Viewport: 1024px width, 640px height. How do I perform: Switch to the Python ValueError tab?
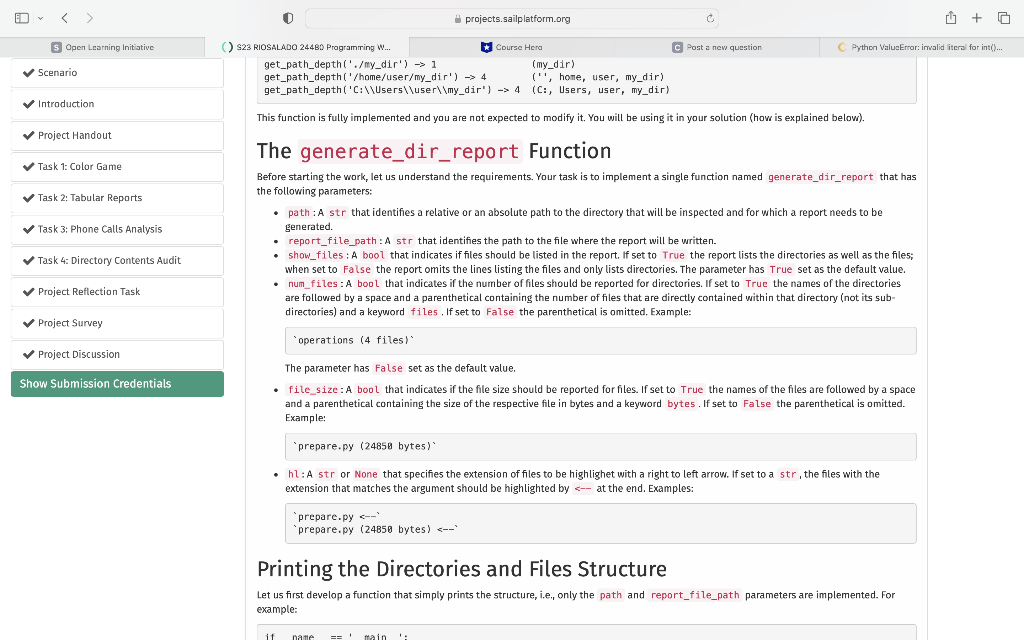tap(921, 47)
